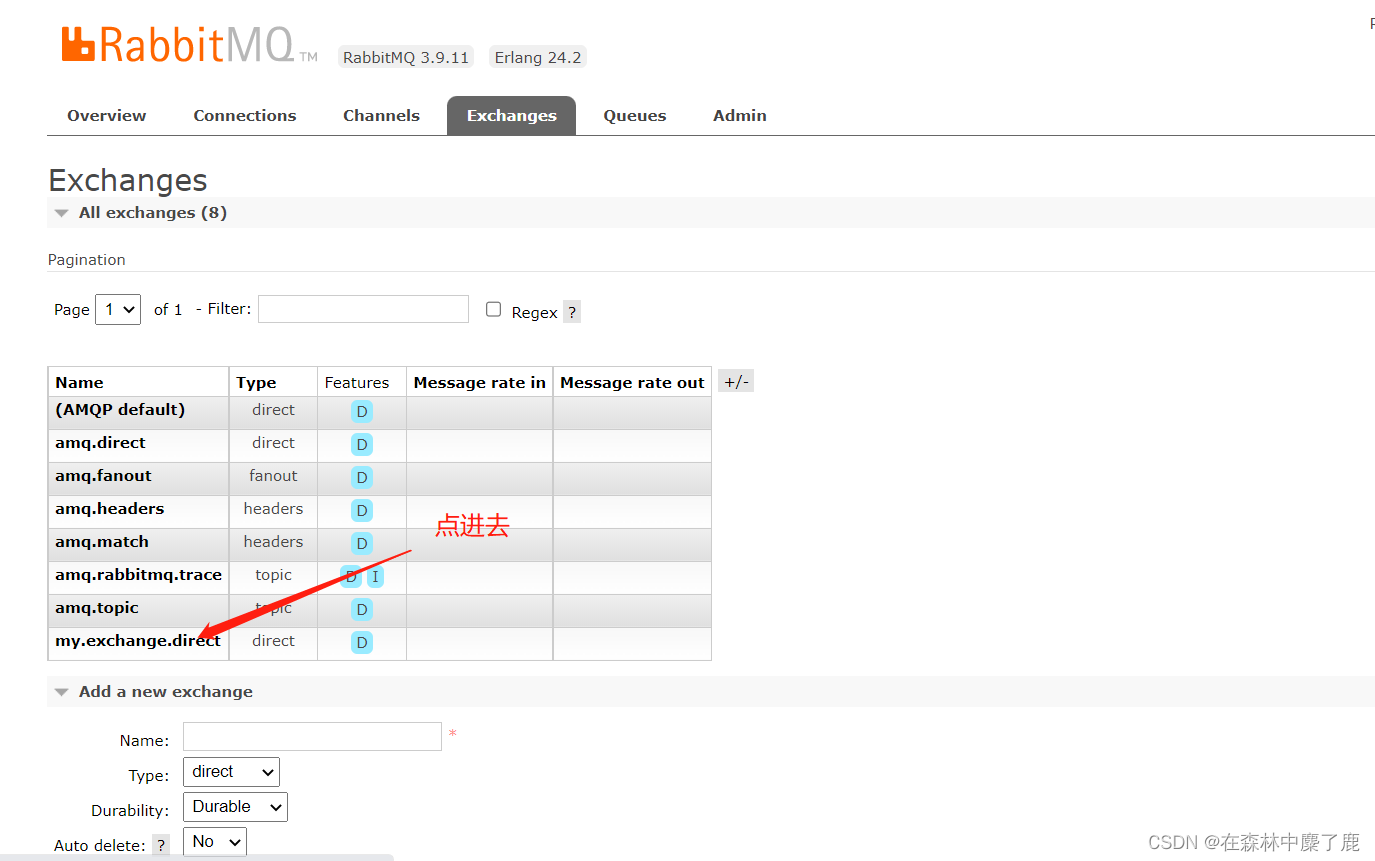The height and width of the screenshot is (861, 1375).
Task: Sort by the Type column header
Action: 256,382
